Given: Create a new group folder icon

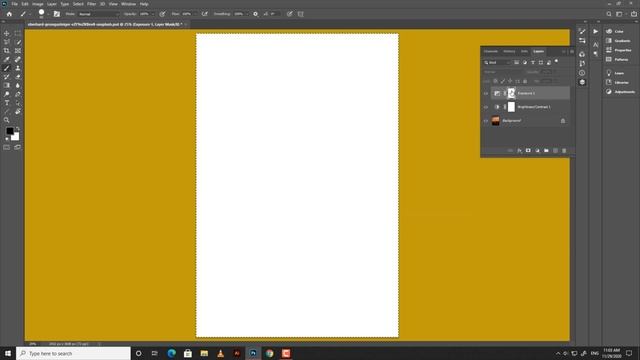Looking at the screenshot, I should click(x=546, y=151).
